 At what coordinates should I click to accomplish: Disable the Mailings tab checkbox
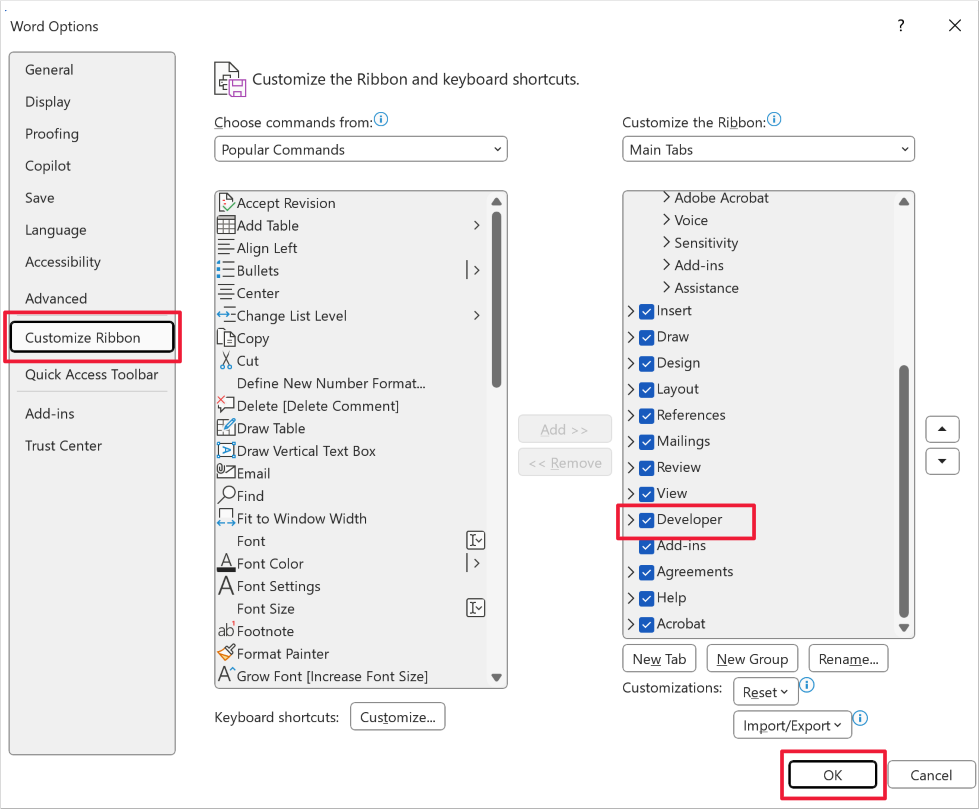[x=645, y=441]
